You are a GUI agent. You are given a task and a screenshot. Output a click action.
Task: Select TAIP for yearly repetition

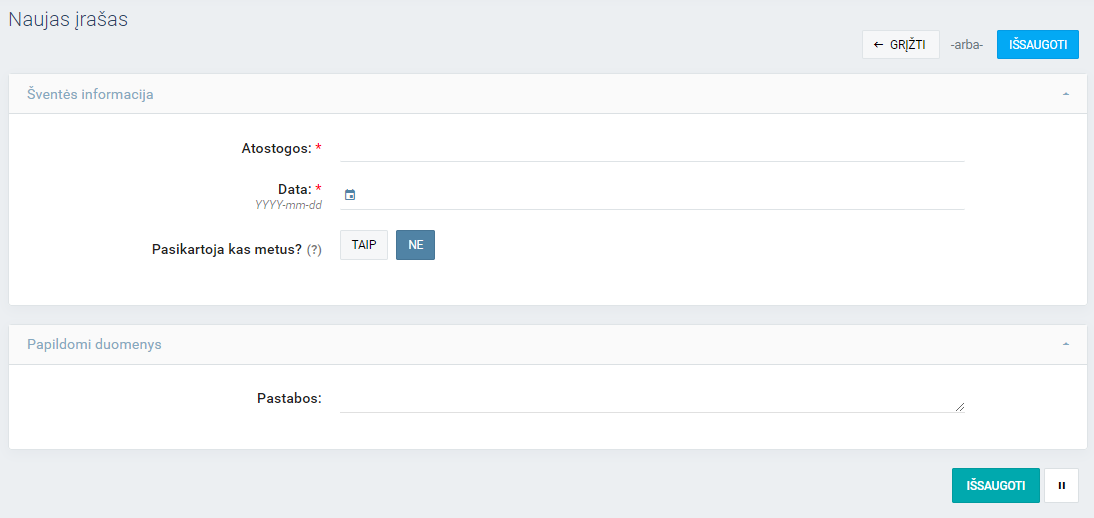(x=363, y=245)
